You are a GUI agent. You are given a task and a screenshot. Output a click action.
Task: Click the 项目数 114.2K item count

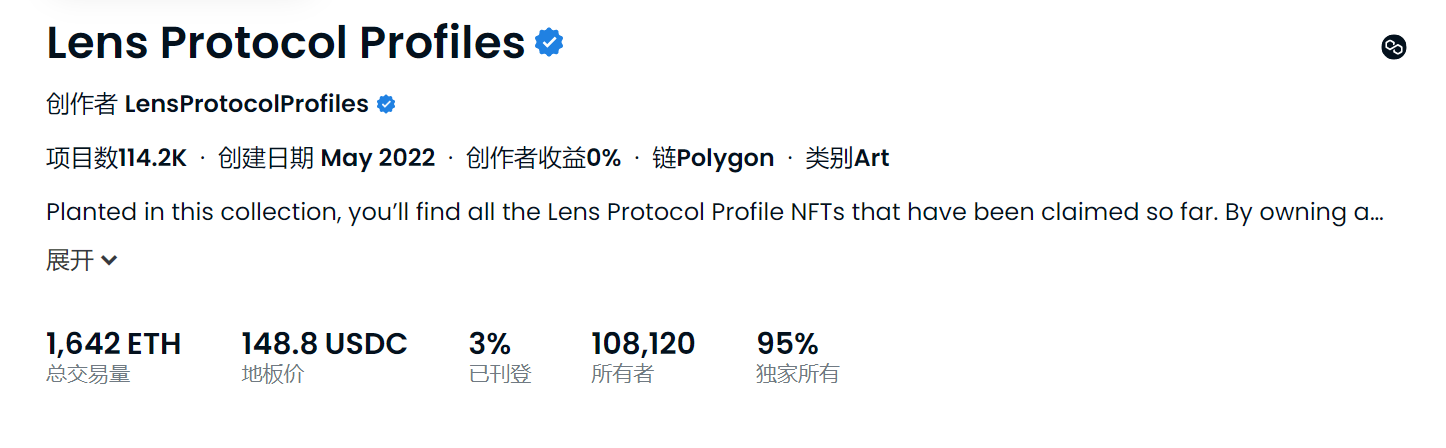(116, 158)
